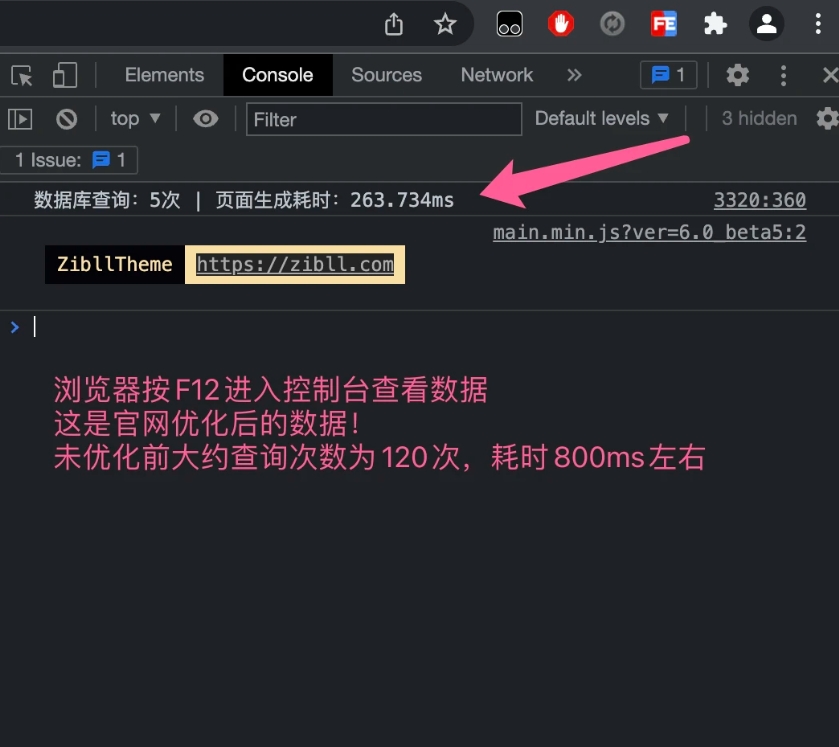This screenshot has width=839, height=747.
Task: Expand more DevTools tabs chevron
Action: point(574,75)
